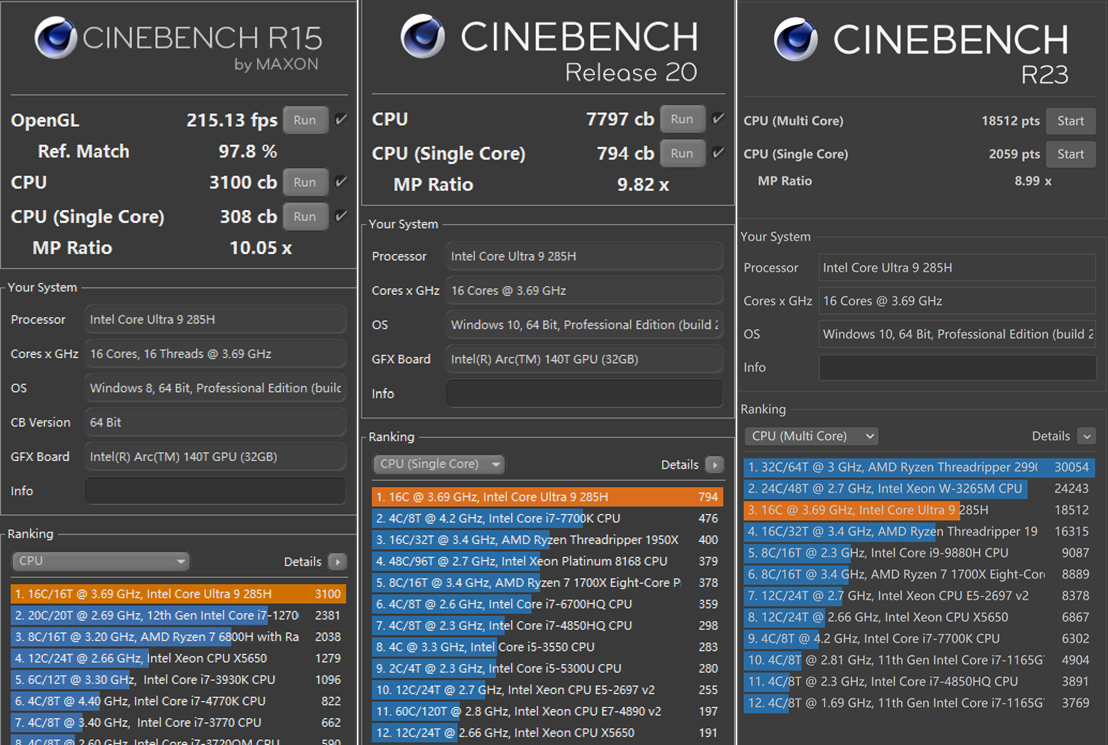The image size is (1108, 745).
Task: Select the 'Intel Core i5-5300U CPU' ranking row
Action: [x=547, y=669]
